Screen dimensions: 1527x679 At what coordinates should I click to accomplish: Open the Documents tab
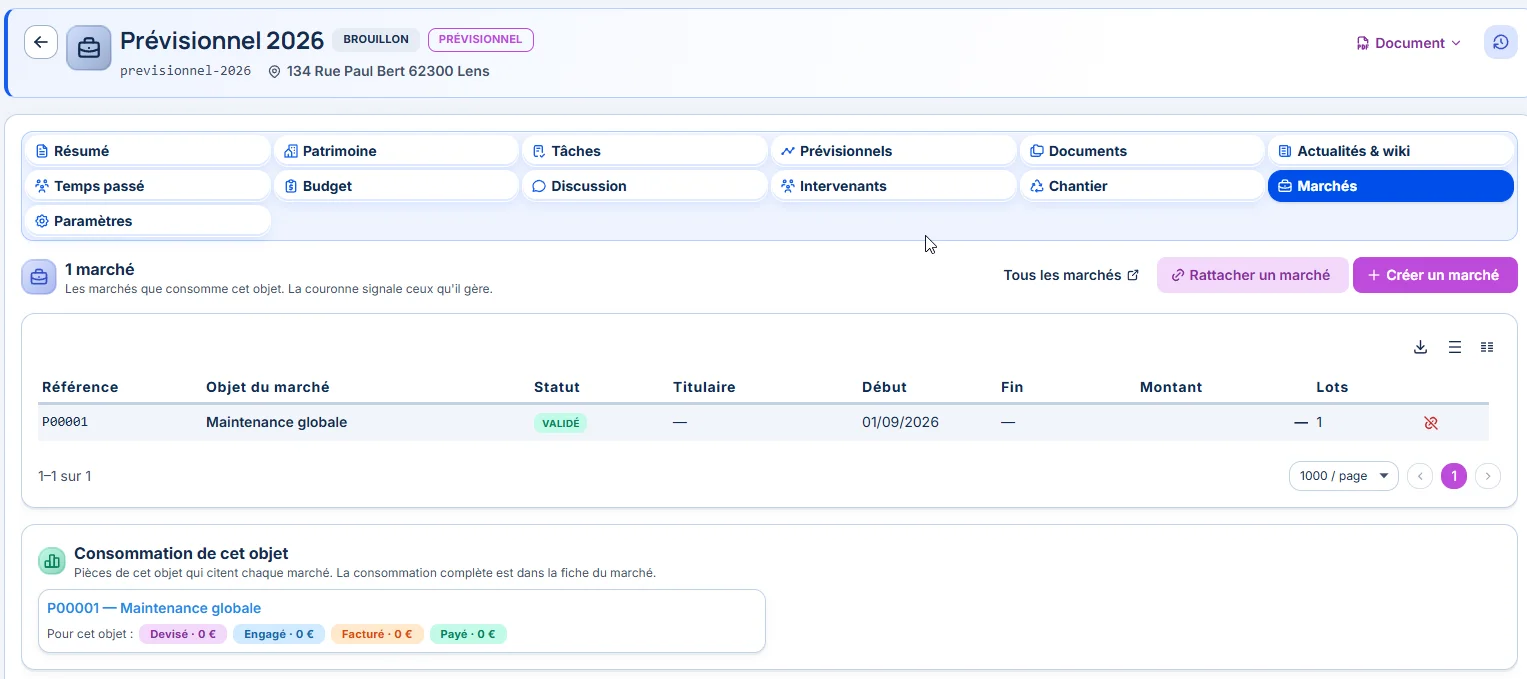click(1142, 151)
